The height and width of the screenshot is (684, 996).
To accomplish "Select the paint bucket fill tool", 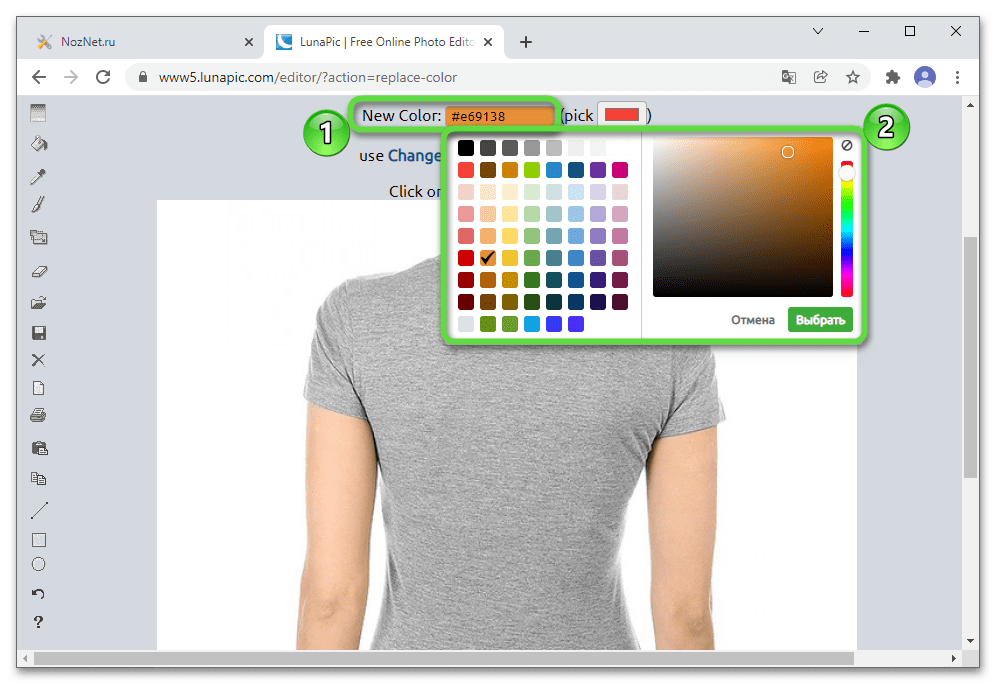I will 39,144.
